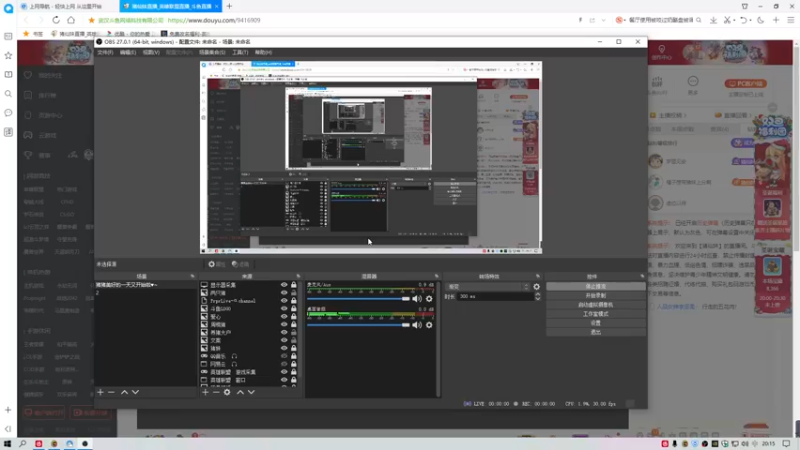Toggle lock of display capture source (first row)
Viewport: 800px width, 450px height.
(x=293, y=285)
